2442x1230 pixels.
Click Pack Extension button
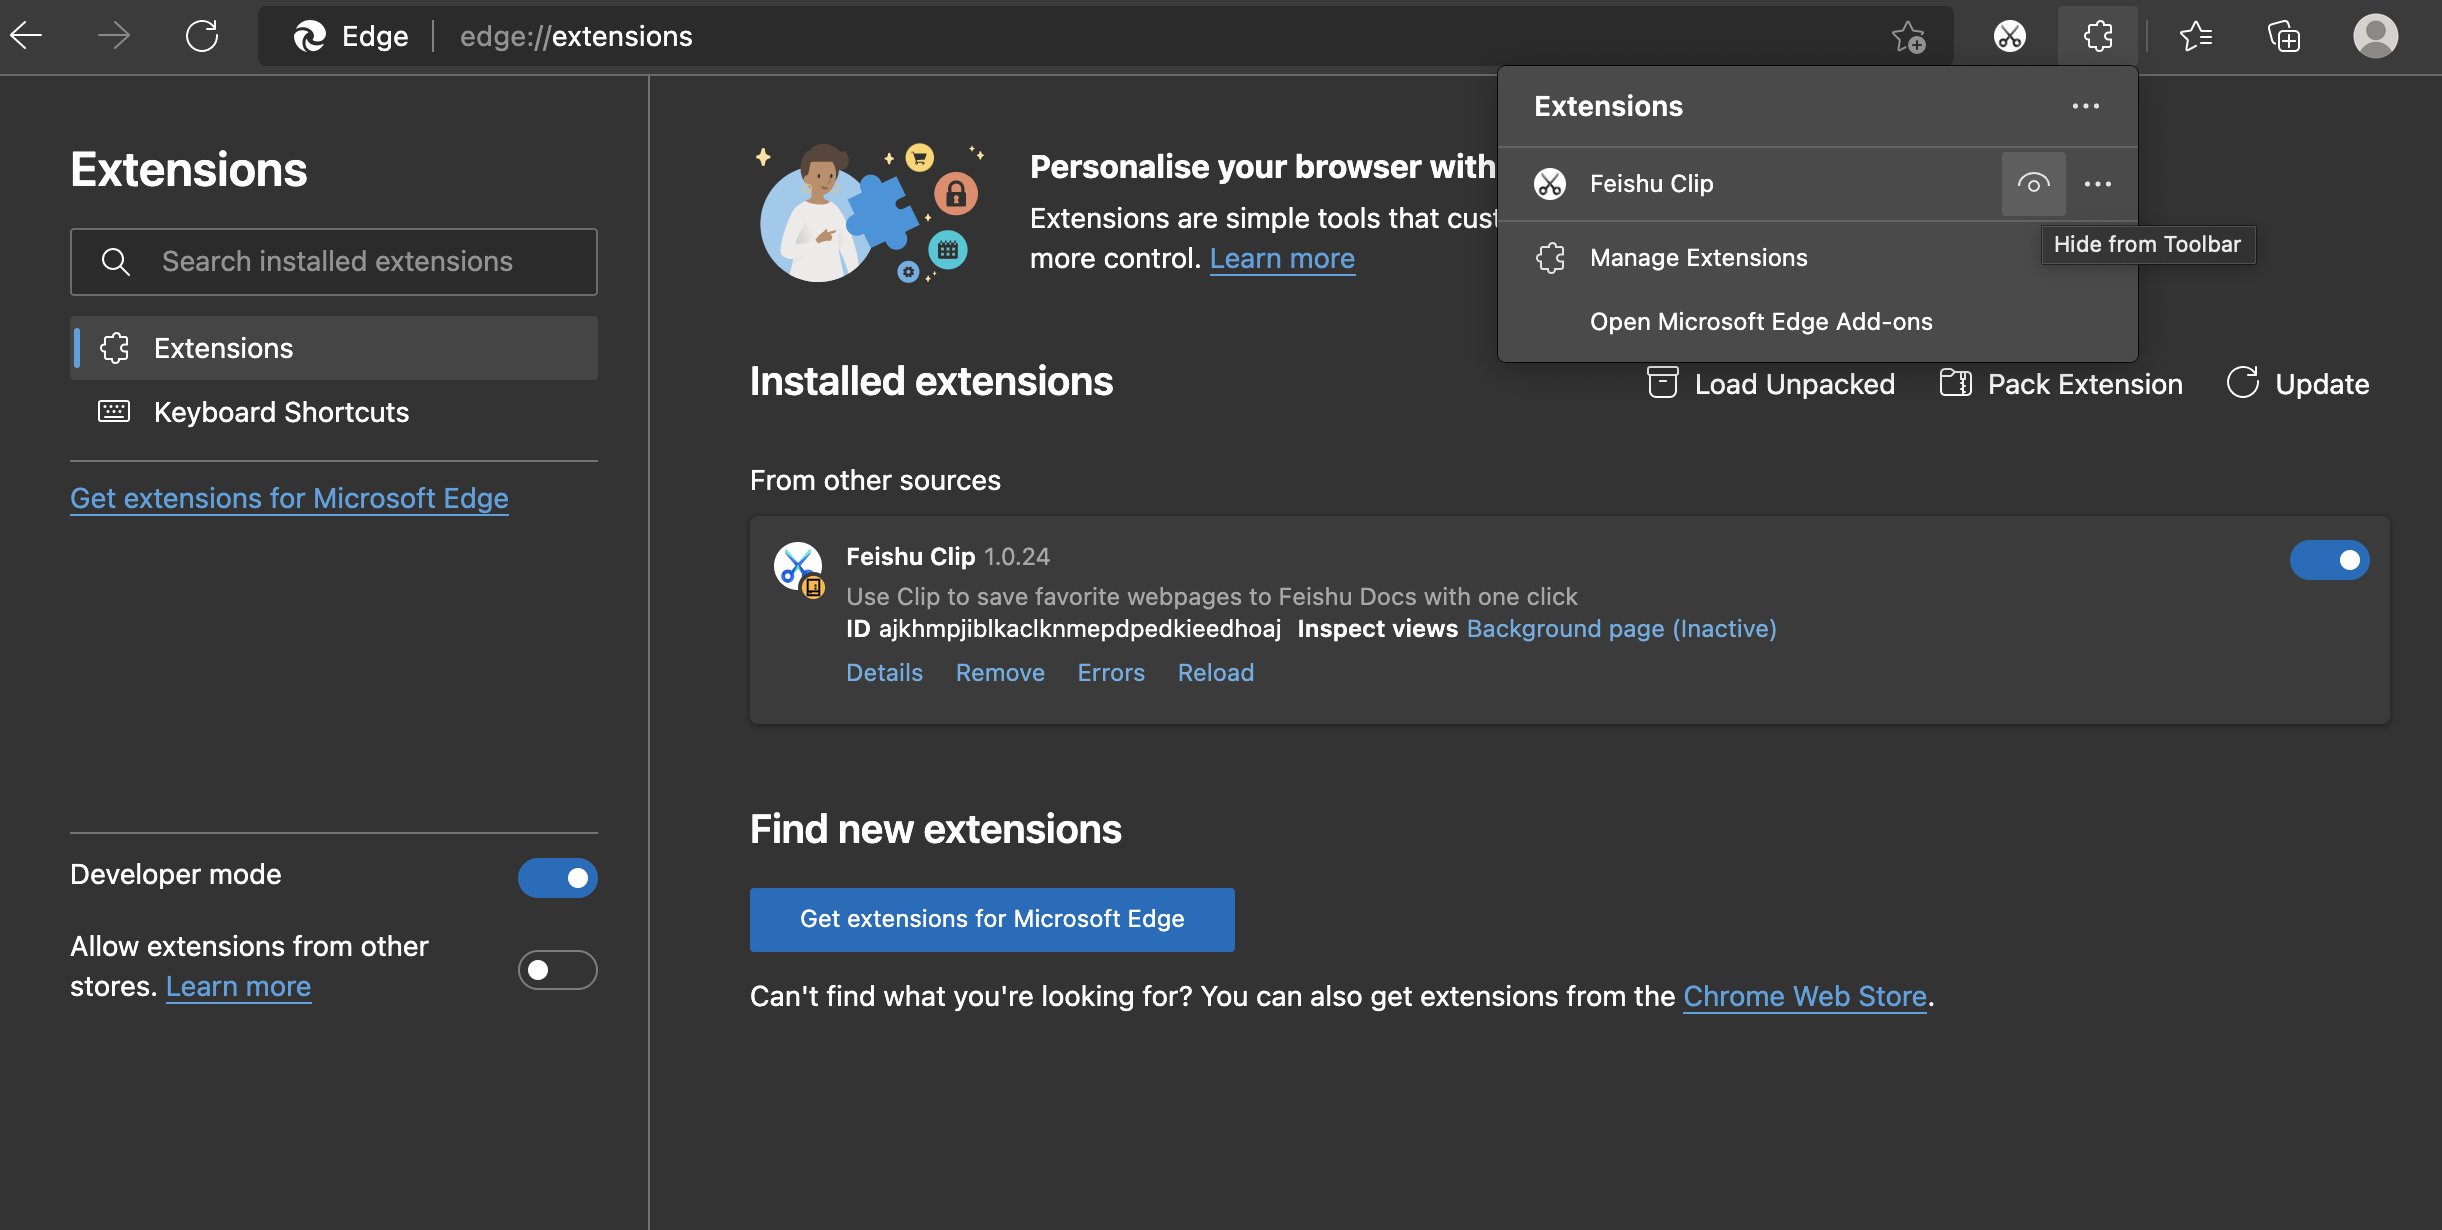[x=2061, y=384]
